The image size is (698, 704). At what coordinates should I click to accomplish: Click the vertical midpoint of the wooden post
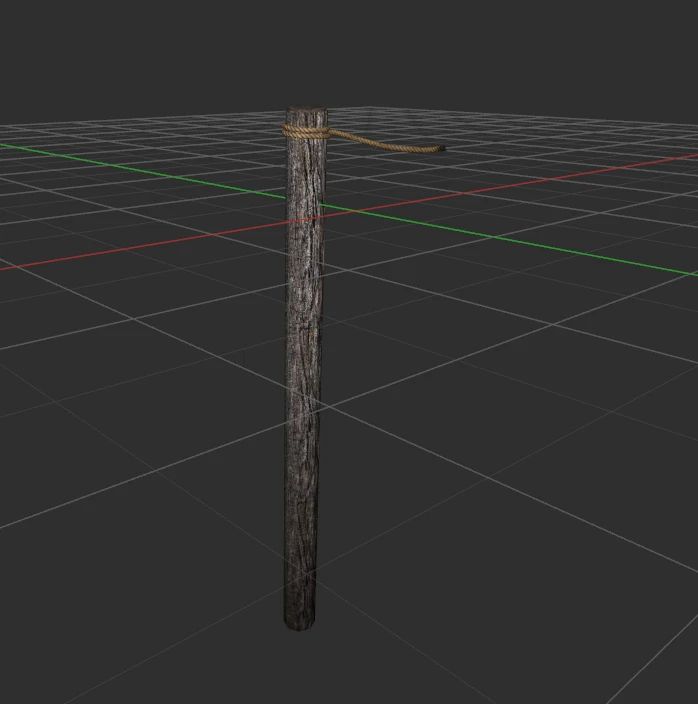302,370
